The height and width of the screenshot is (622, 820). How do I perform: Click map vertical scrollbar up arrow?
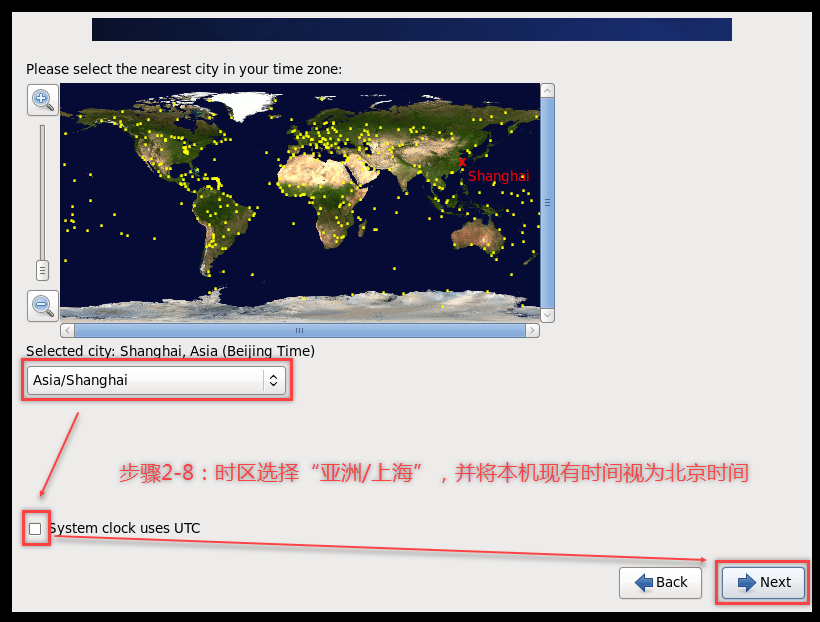(x=547, y=91)
